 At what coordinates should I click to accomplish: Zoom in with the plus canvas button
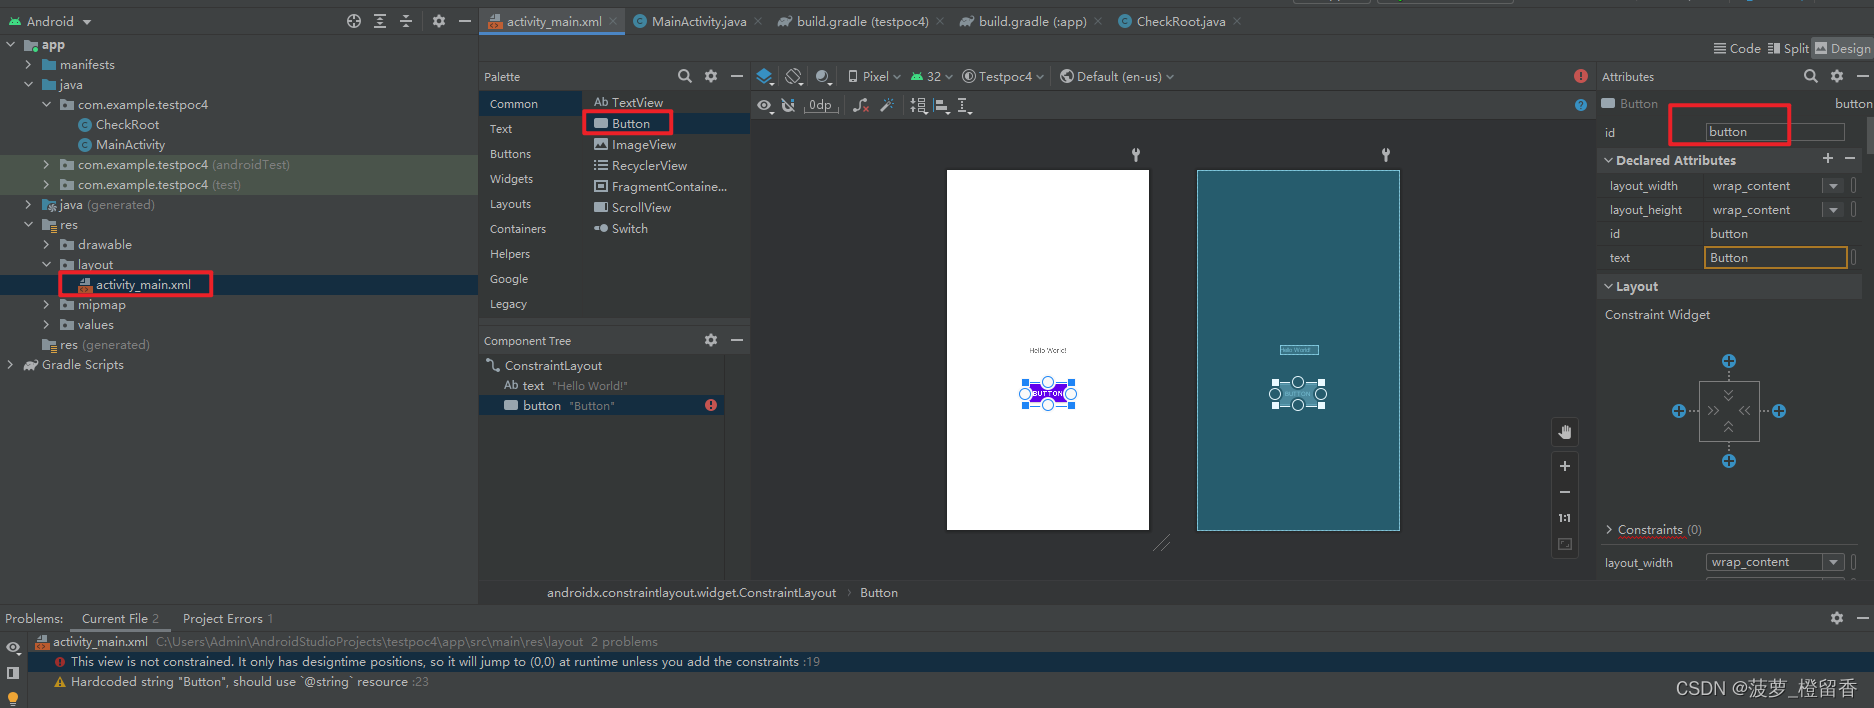coord(1565,466)
